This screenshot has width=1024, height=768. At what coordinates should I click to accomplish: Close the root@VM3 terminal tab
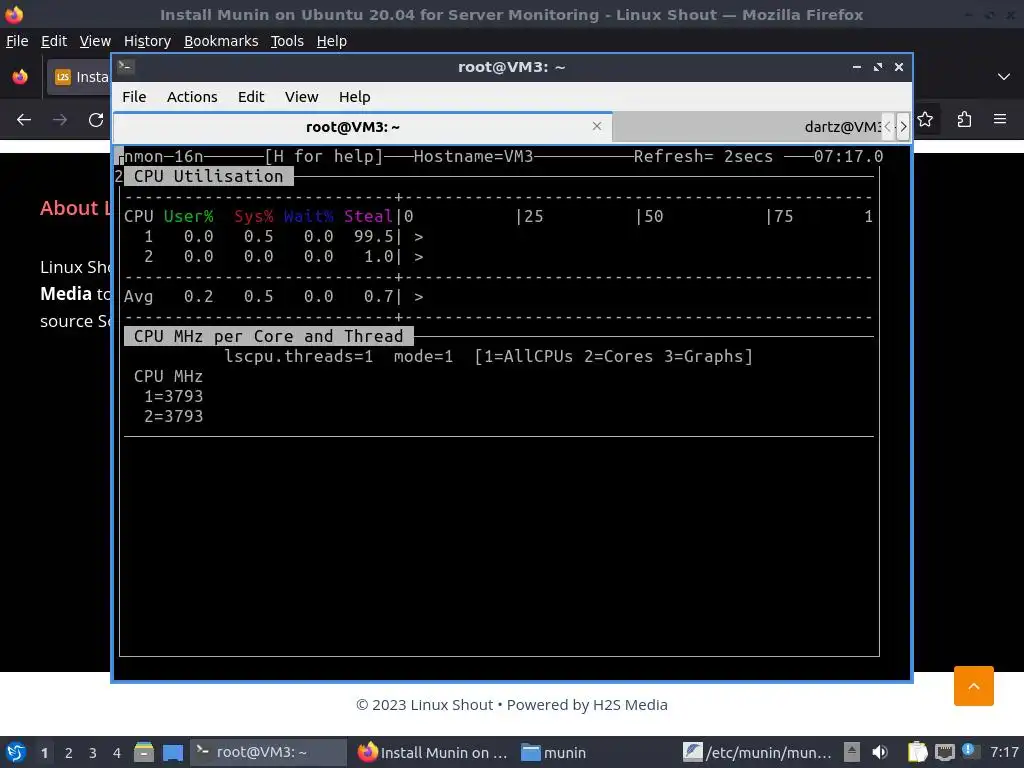[x=596, y=126]
